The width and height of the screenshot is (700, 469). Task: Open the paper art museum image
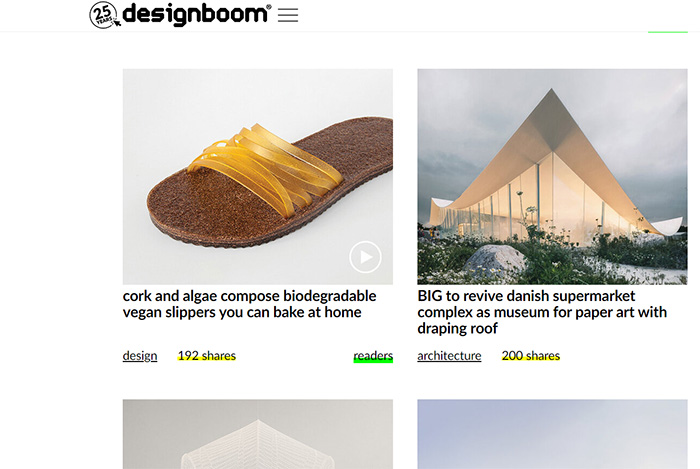[x=552, y=176]
